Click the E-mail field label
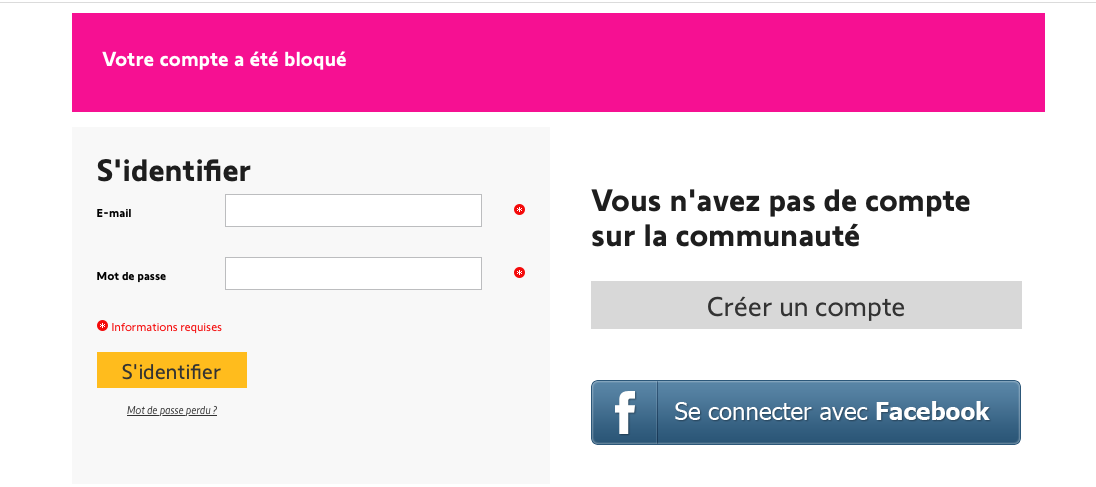The image size is (1096, 487). point(114,213)
